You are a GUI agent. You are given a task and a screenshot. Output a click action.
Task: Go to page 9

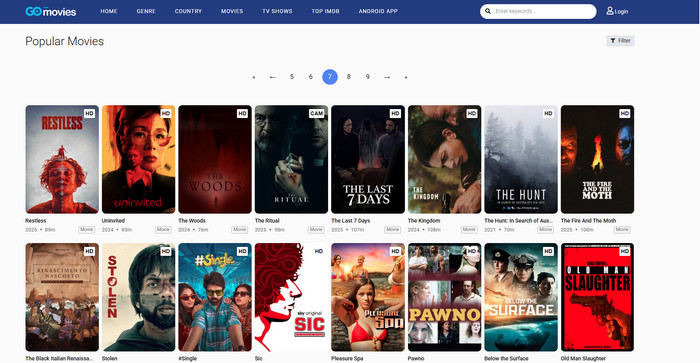coord(368,77)
